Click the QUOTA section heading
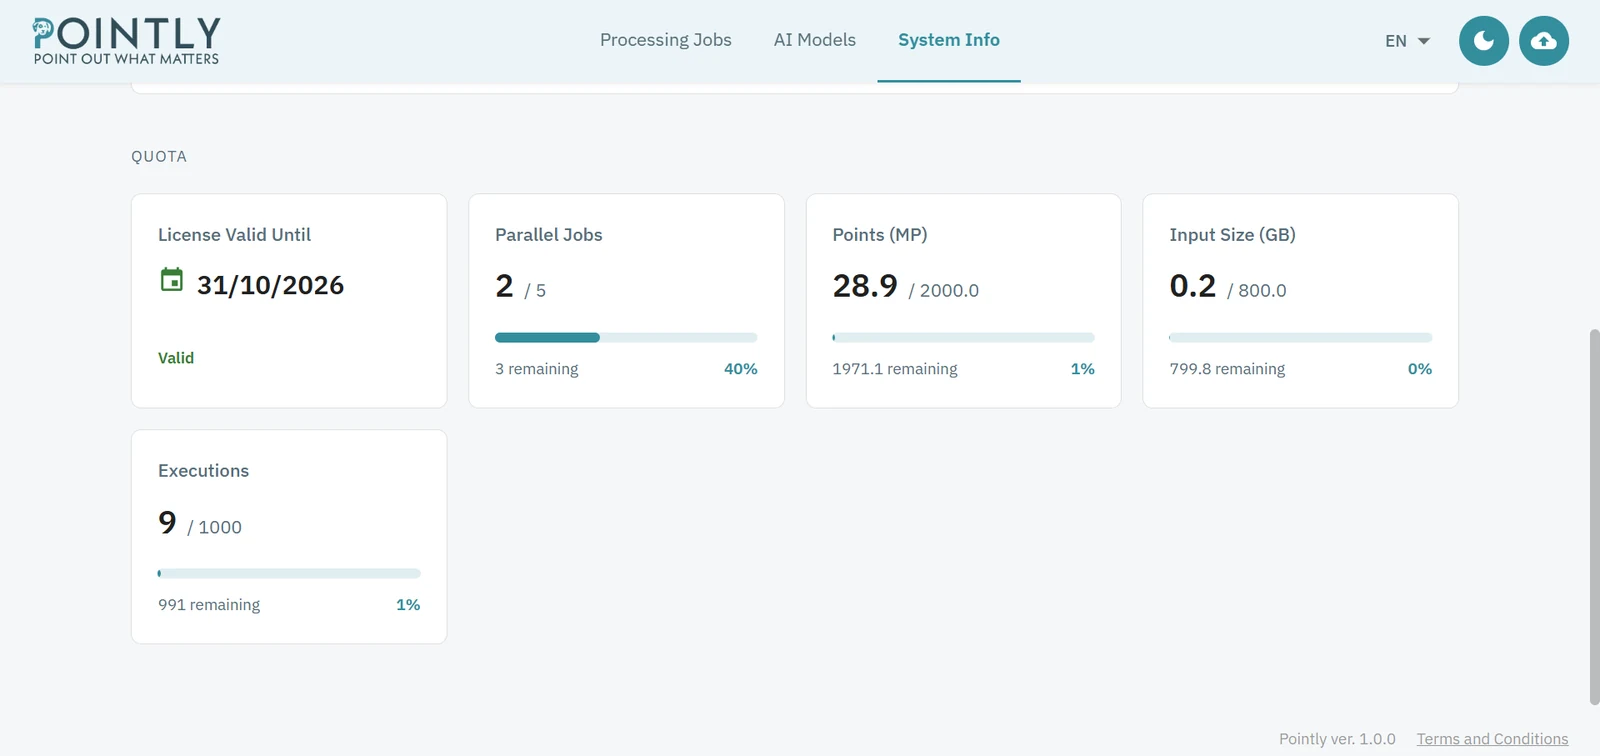1600x756 pixels. click(x=159, y=156)
